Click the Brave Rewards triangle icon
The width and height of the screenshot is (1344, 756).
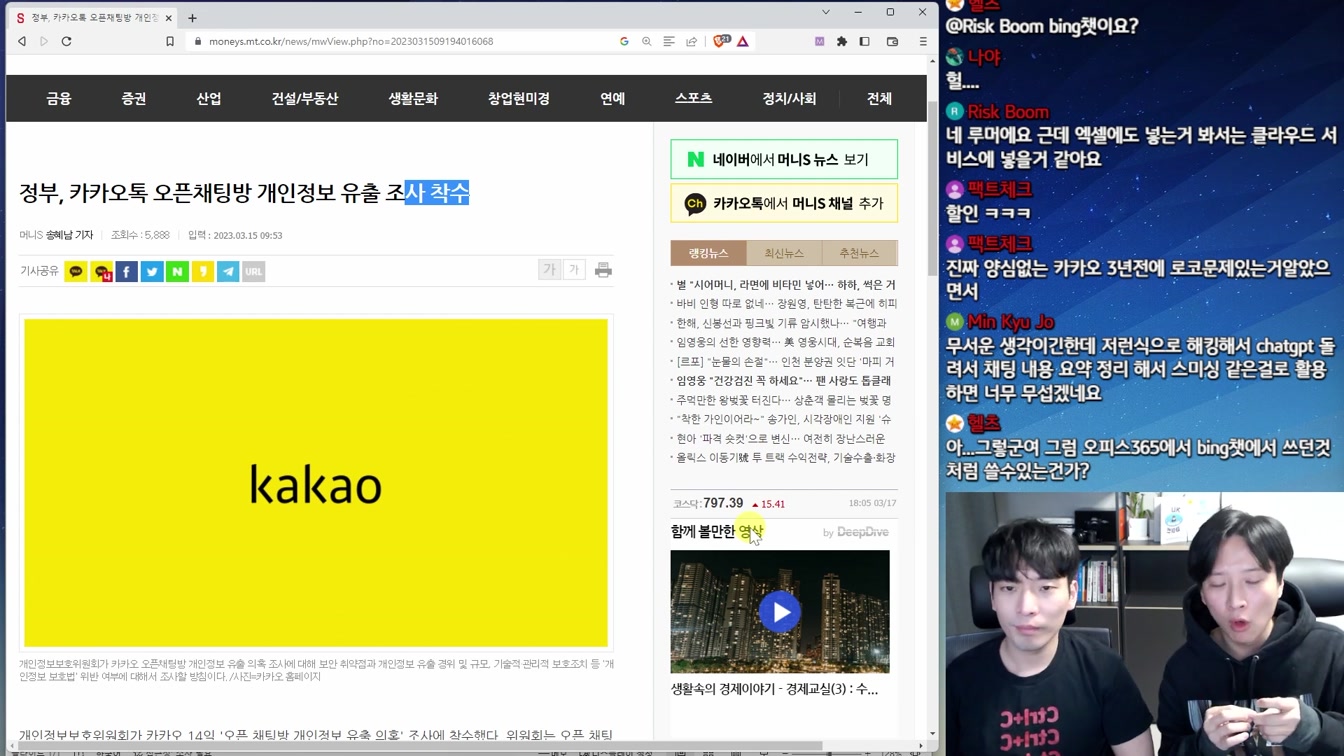(743, 41)
